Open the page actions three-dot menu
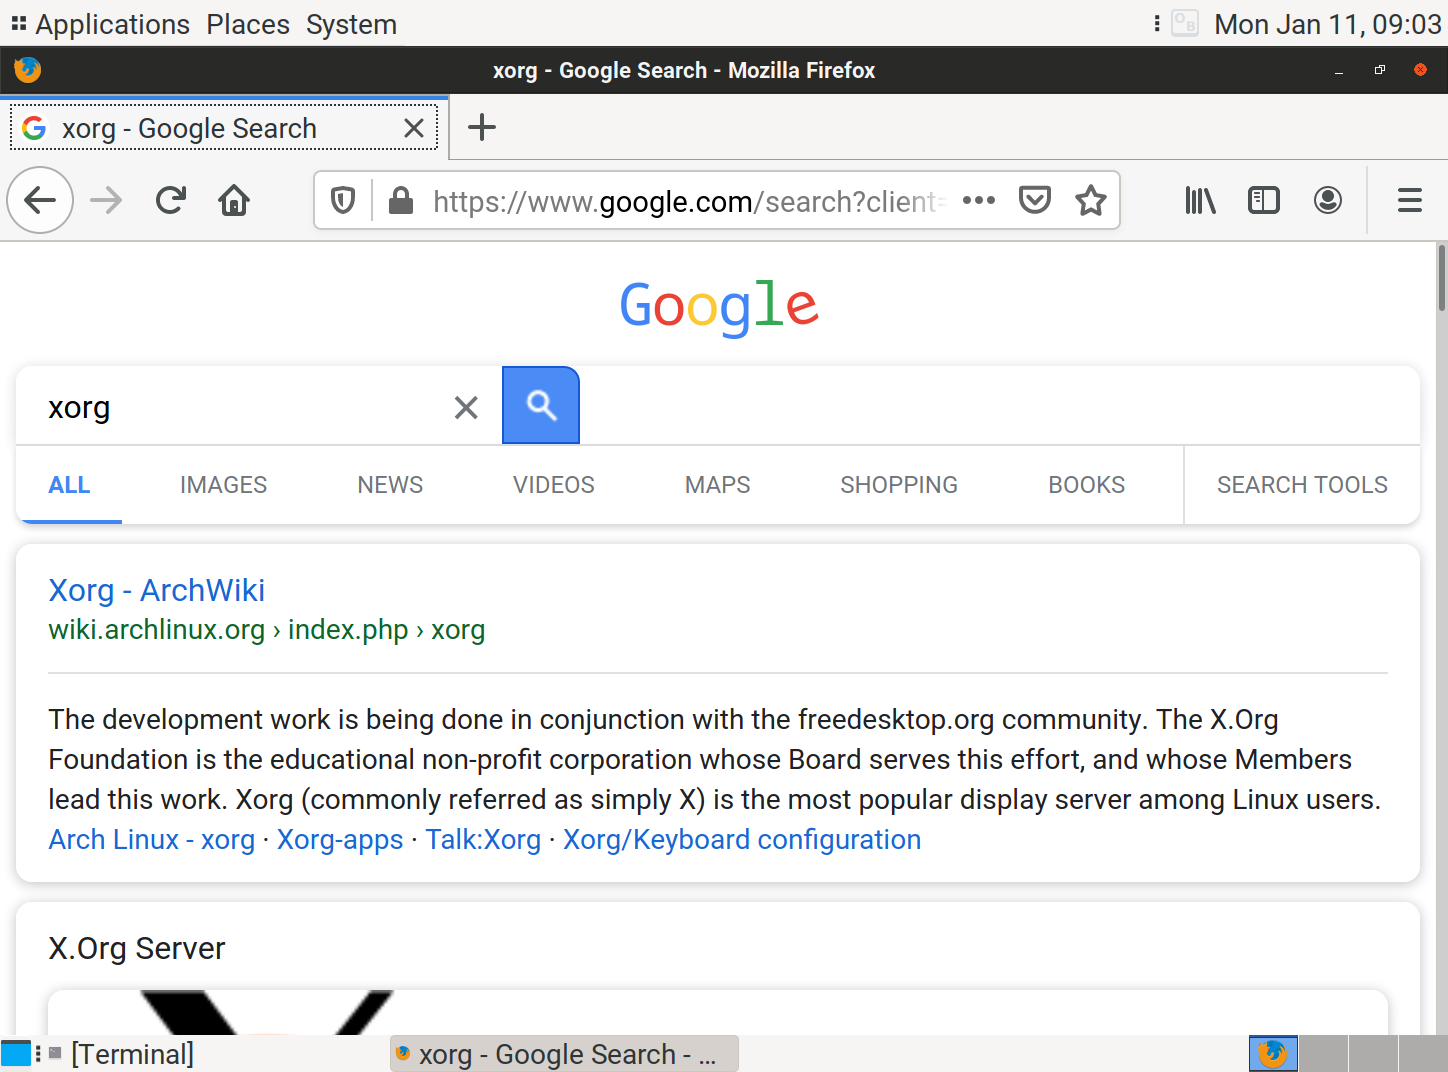The image size is (1448, 1072). pos(979,201)
